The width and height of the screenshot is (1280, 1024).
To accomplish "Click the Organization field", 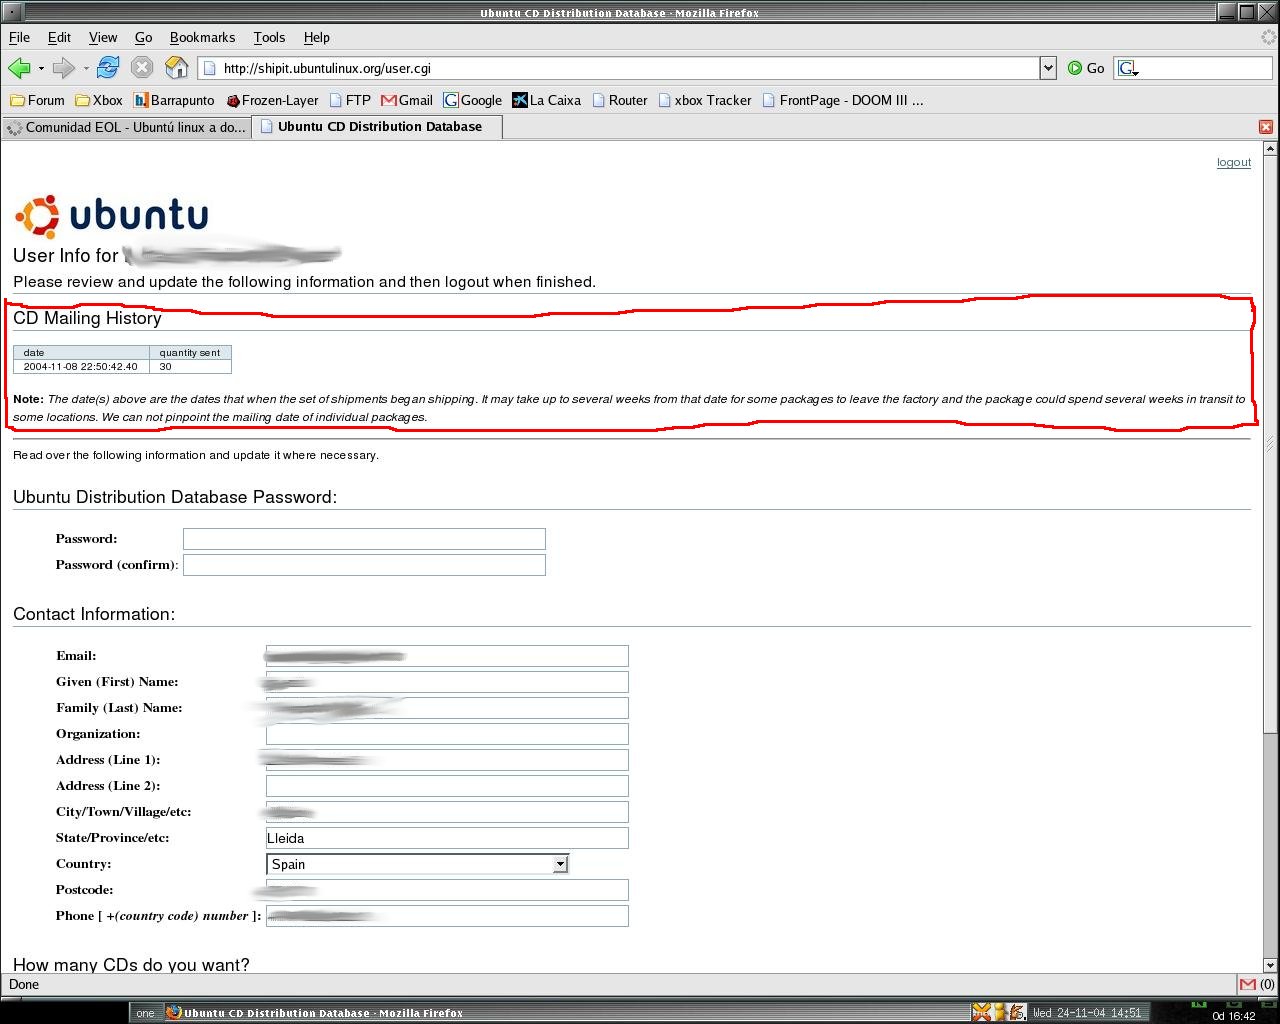I will click(x=447, y=734).
